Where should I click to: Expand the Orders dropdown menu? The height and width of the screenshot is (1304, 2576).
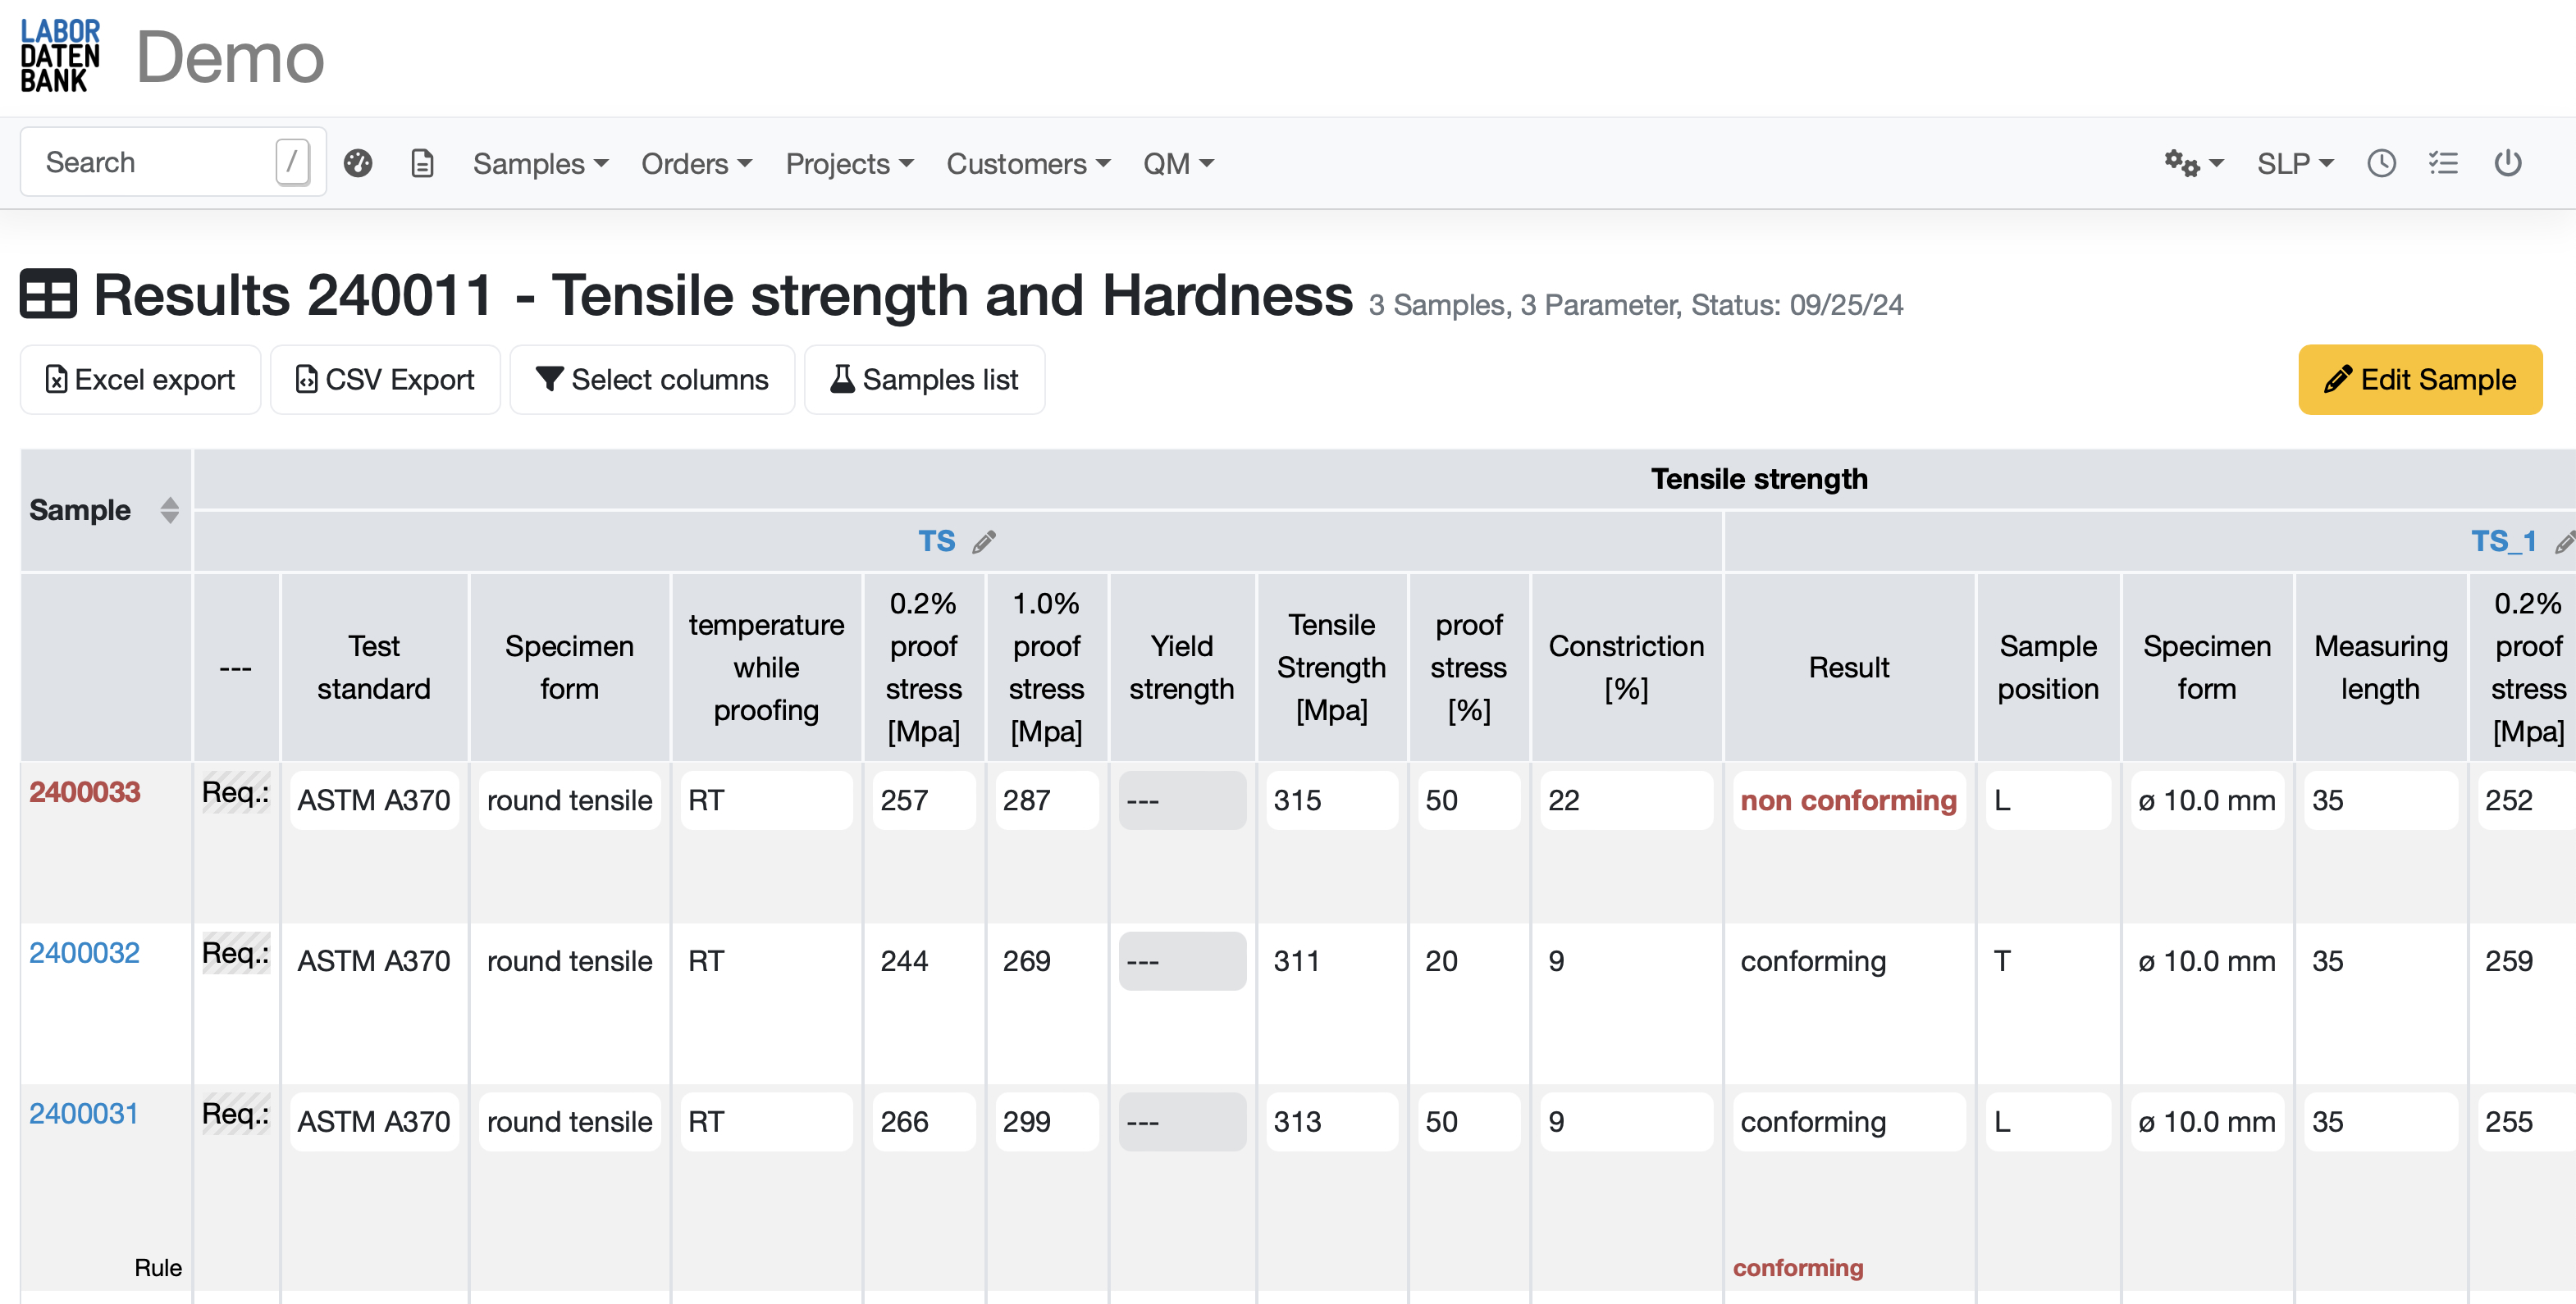click(x=696, y=163)
